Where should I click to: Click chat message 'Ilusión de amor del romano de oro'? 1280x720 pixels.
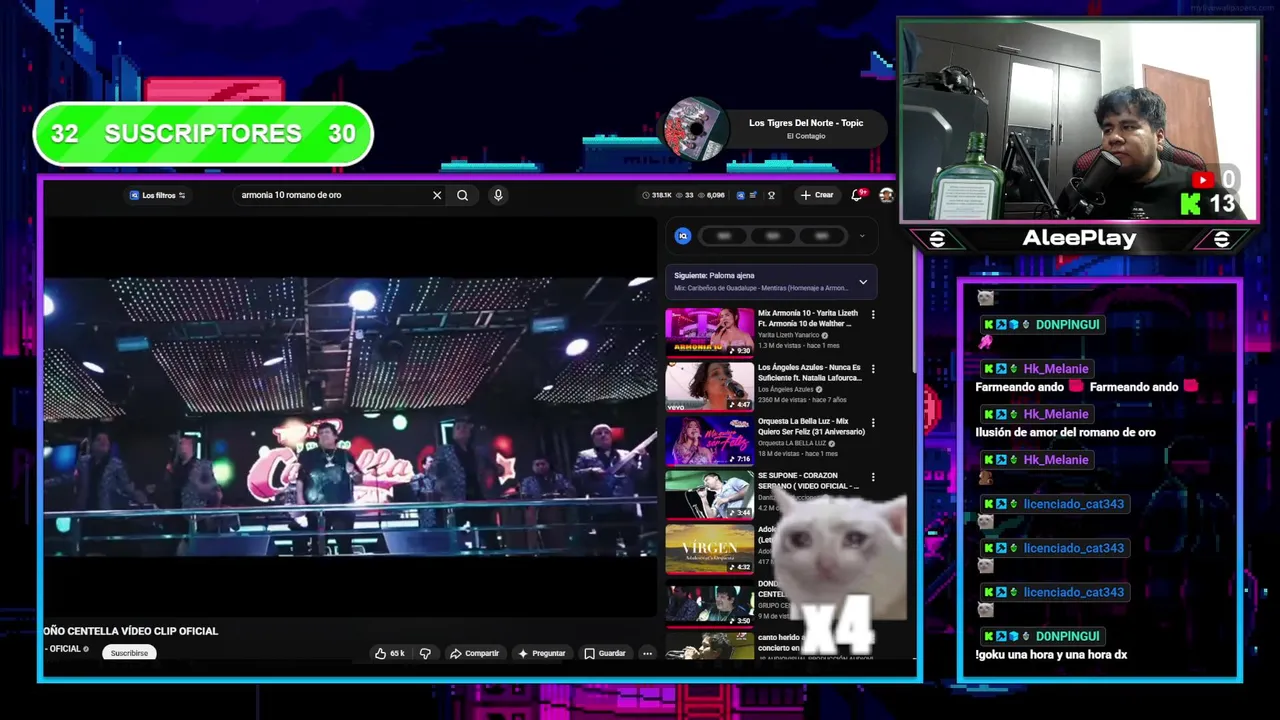coord(1065,432)
